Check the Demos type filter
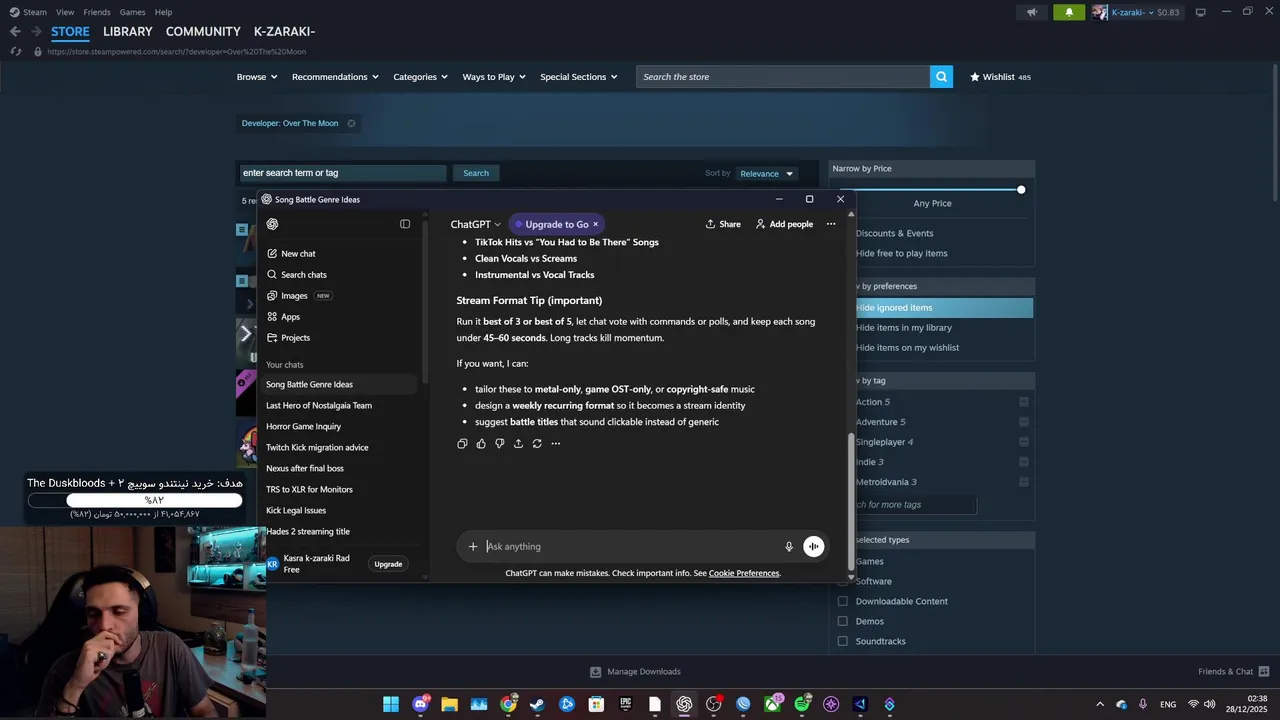 tap(842, 621)
